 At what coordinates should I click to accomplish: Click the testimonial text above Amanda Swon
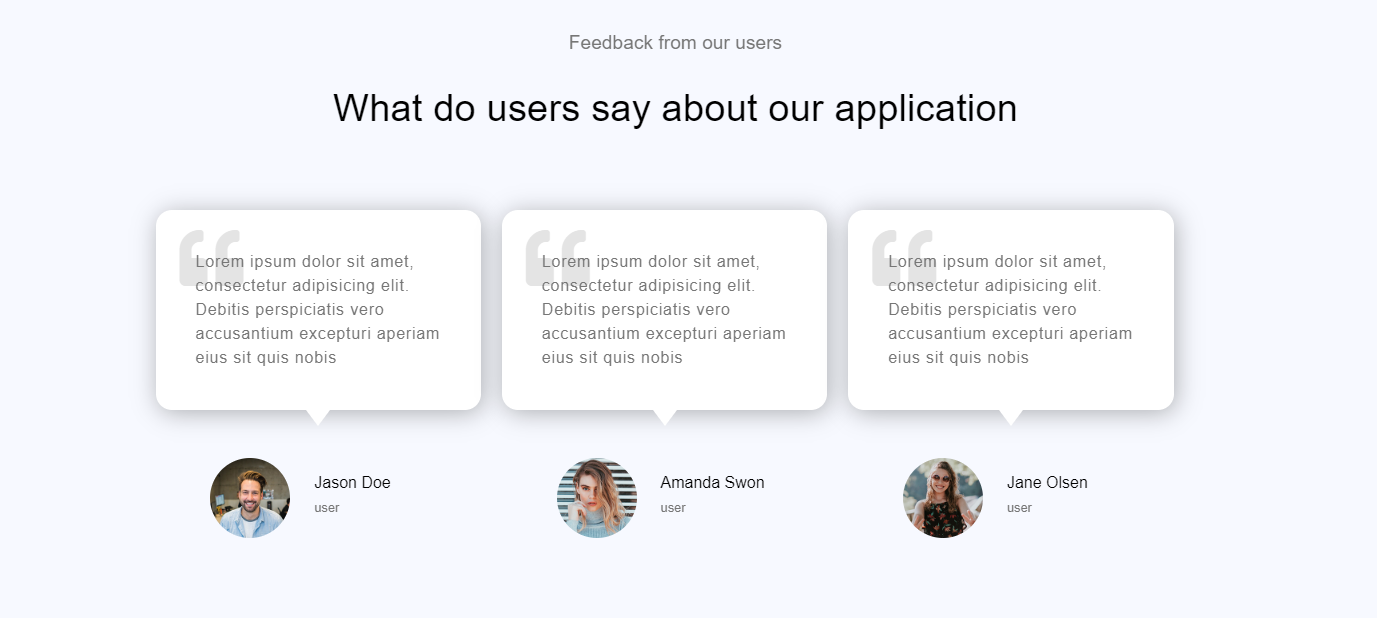[x=664, y=309]
